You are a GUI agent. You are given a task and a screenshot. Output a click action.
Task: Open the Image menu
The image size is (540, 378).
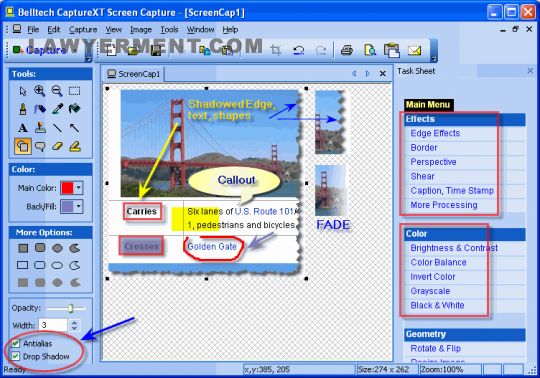(141, 30)
